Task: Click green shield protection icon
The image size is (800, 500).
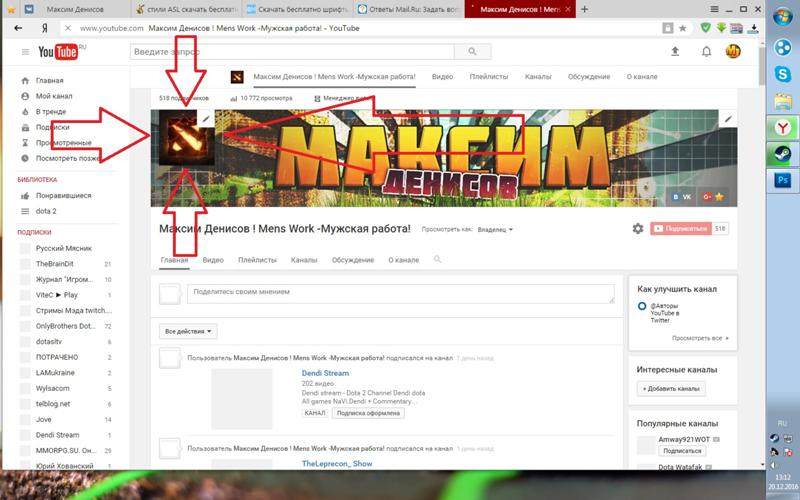Action: tap(705, 28)
